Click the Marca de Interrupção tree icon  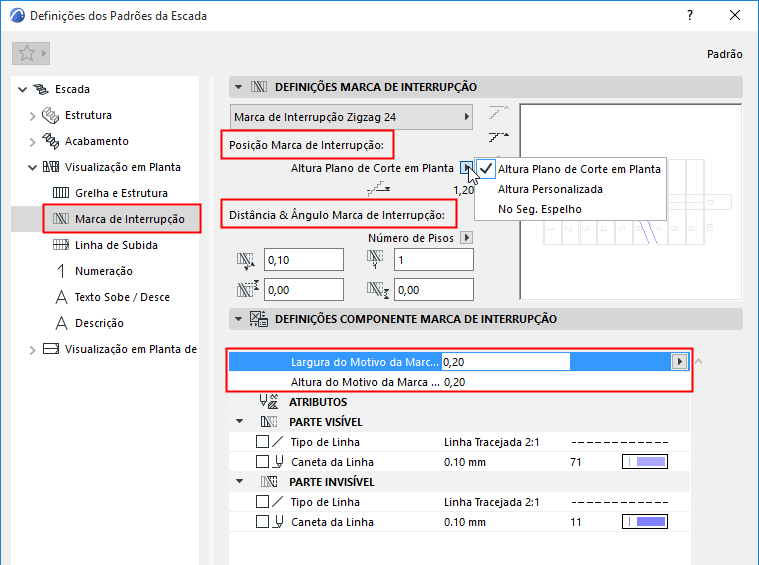click(x=61, y=219)
